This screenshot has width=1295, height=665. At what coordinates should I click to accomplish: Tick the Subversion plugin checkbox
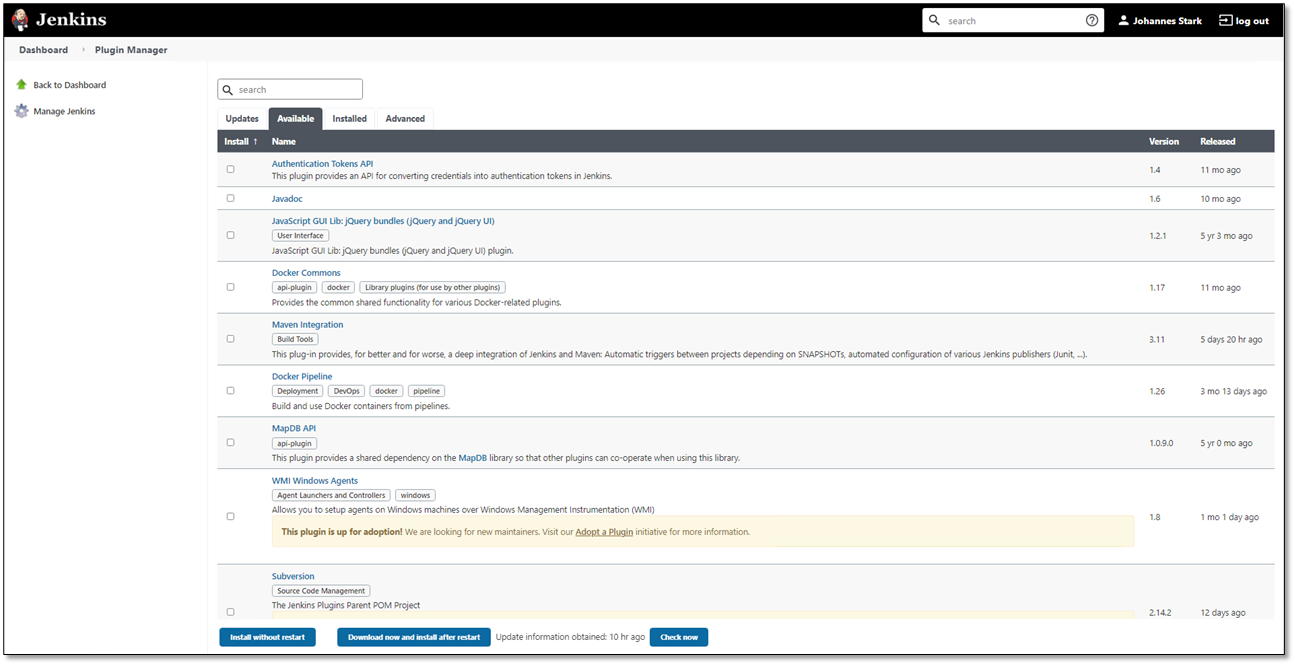coord(230,612)
